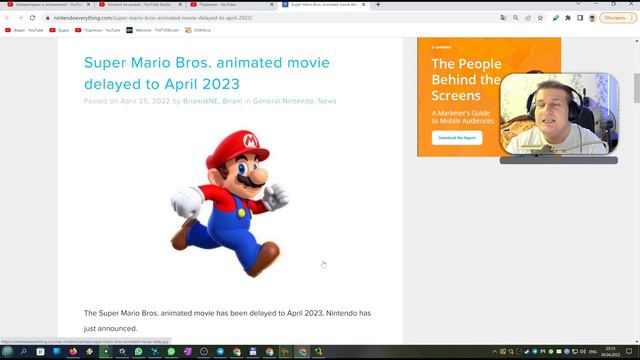The width and height of the screenshot is (640, 360).
Task: Open the News category link
Action: tap(327, 101)
